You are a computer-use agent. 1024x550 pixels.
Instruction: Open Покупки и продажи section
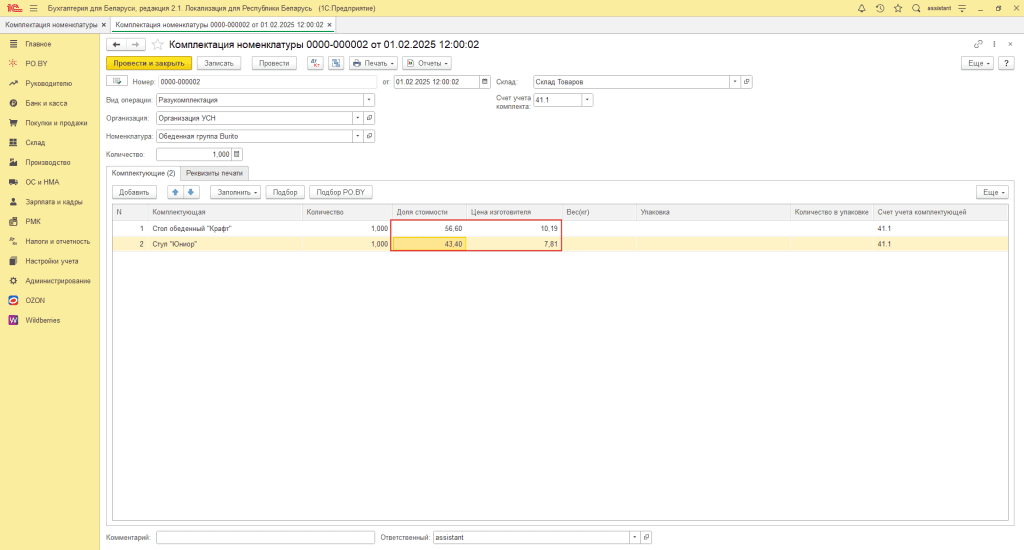coord(56,123)
